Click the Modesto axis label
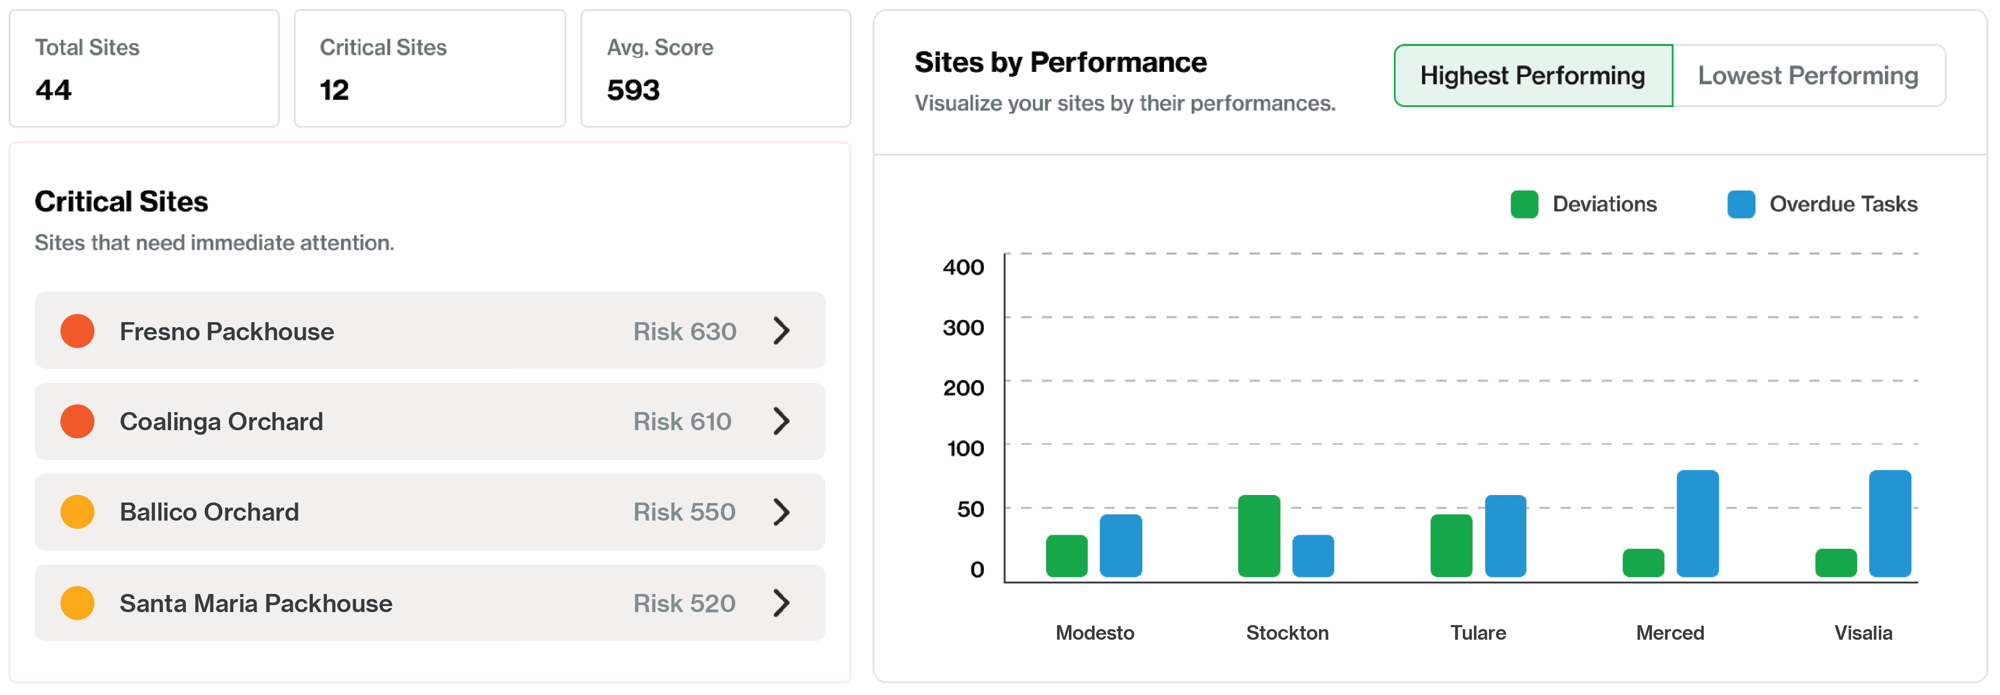Image resolution: width=2000 pixels, height=695 pixels. pyautogui.click(x=1095, y=633)
